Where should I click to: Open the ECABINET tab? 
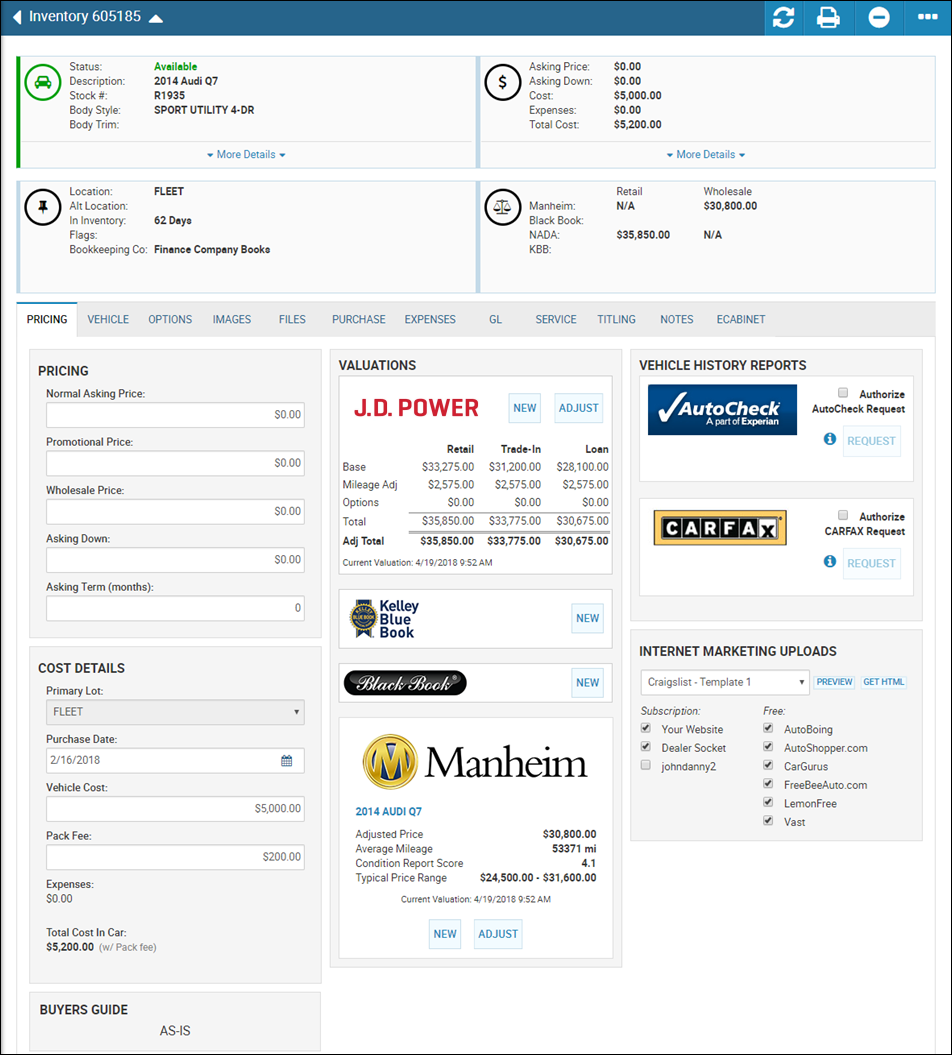pyautogui.click(x=741, y=320)
